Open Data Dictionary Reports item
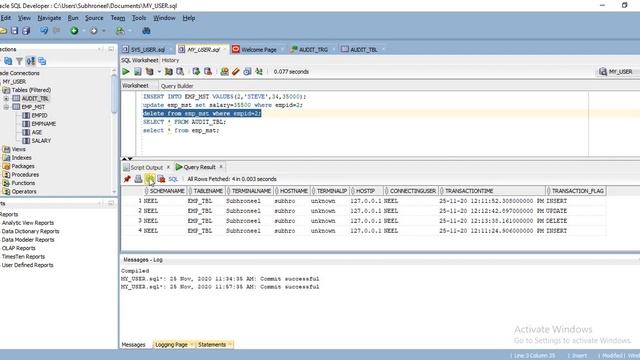Image resolution: width=640 pixels, height=360 pixels. tap(30, 231)
